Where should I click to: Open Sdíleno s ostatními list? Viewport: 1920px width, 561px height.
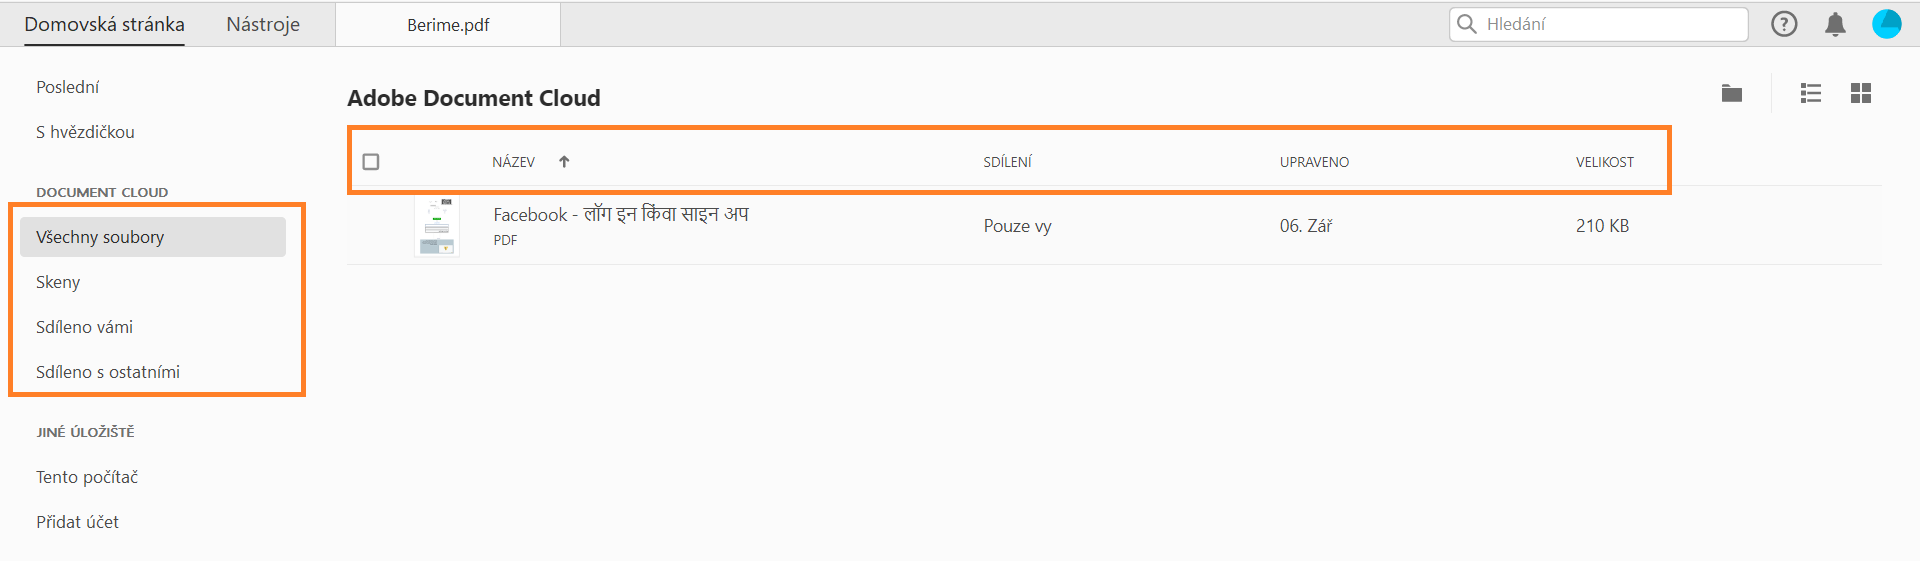coord(108,372)
